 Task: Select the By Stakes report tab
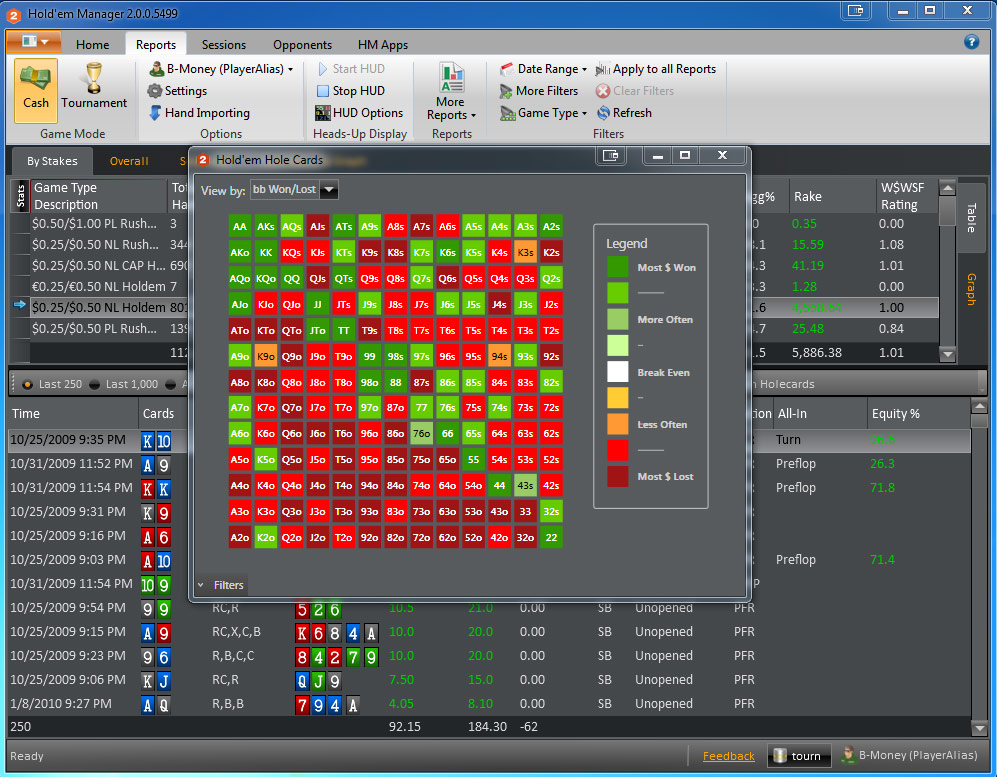pos(52,161)
